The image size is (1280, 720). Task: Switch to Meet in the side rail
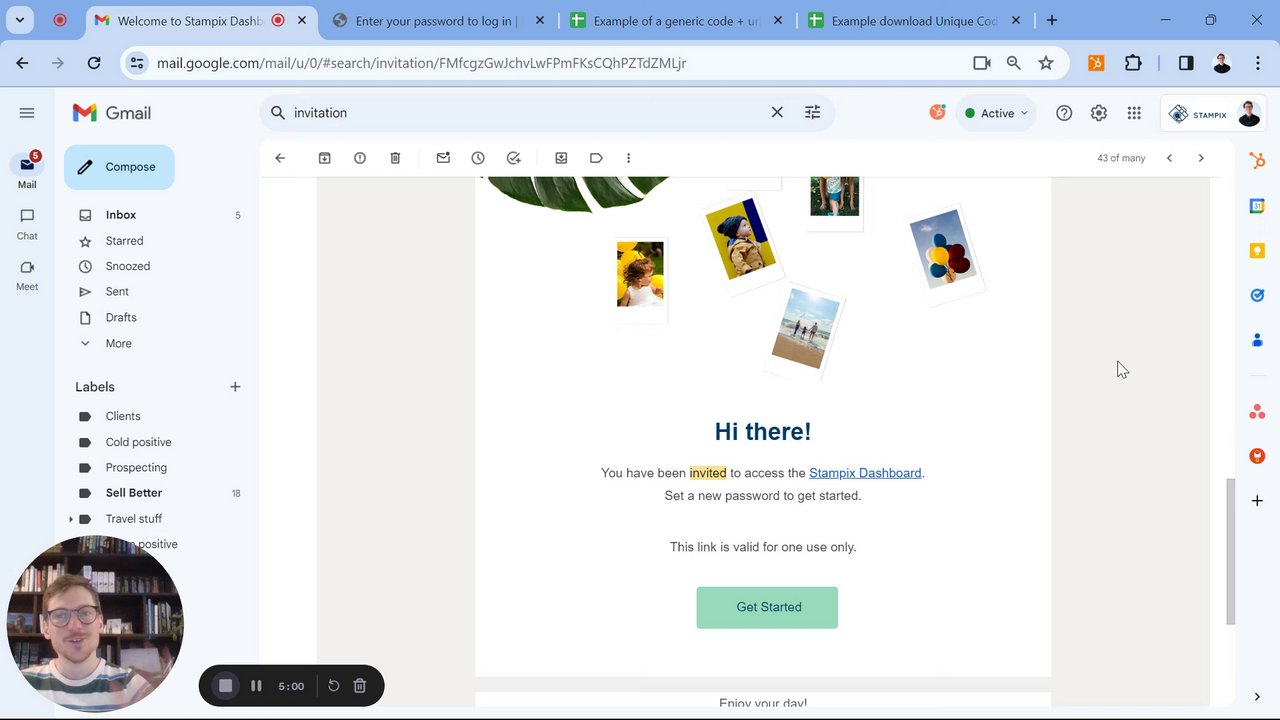point(27,275)
